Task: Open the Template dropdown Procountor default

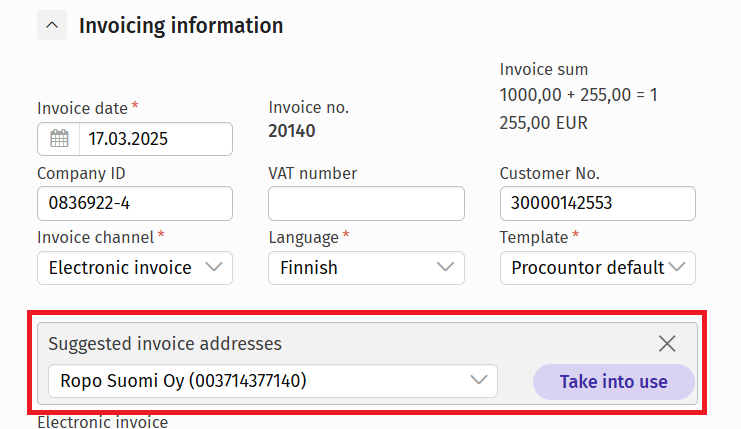Action: point(598,268)
